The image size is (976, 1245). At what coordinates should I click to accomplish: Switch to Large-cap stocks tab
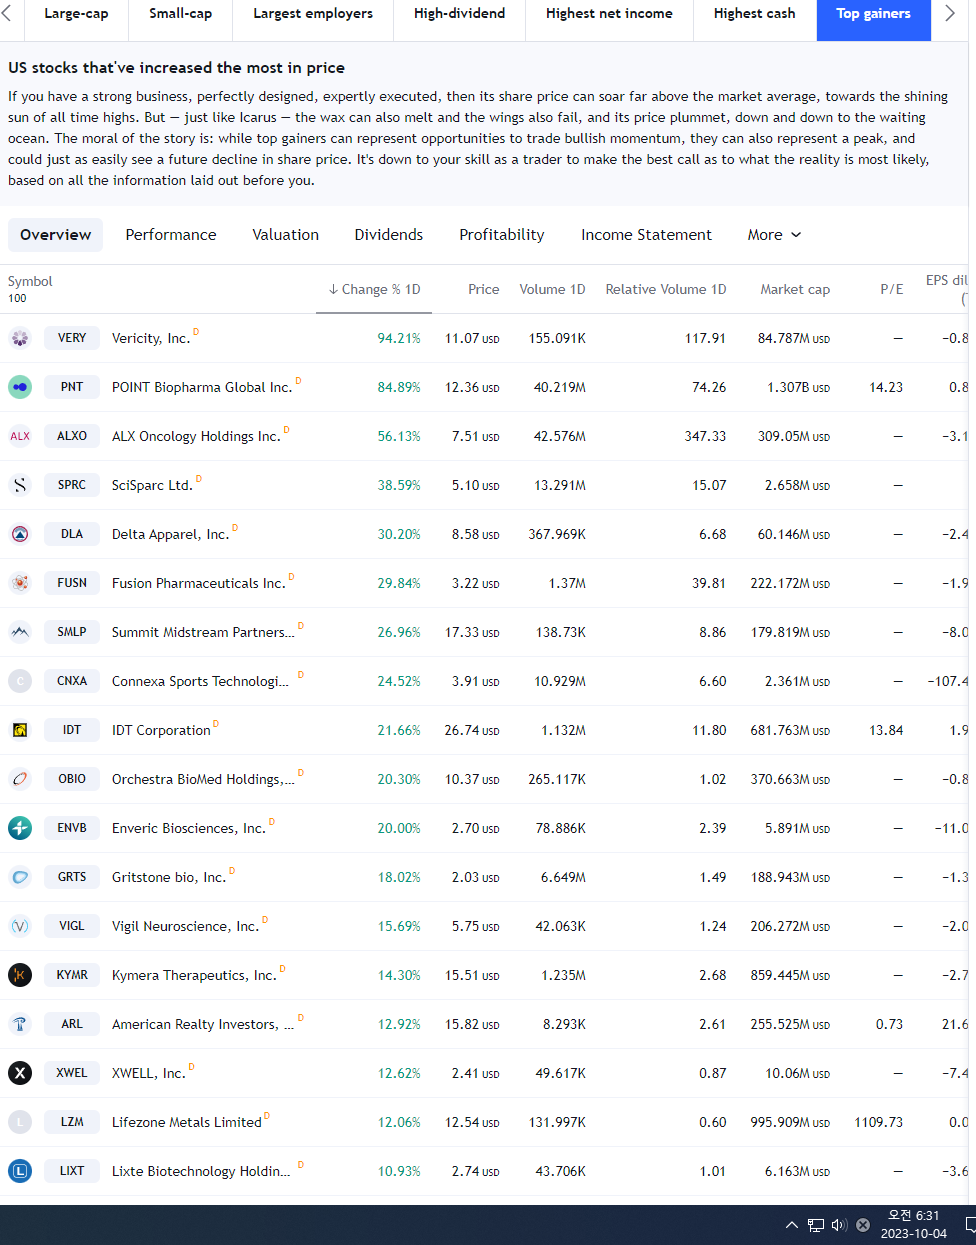76,14
